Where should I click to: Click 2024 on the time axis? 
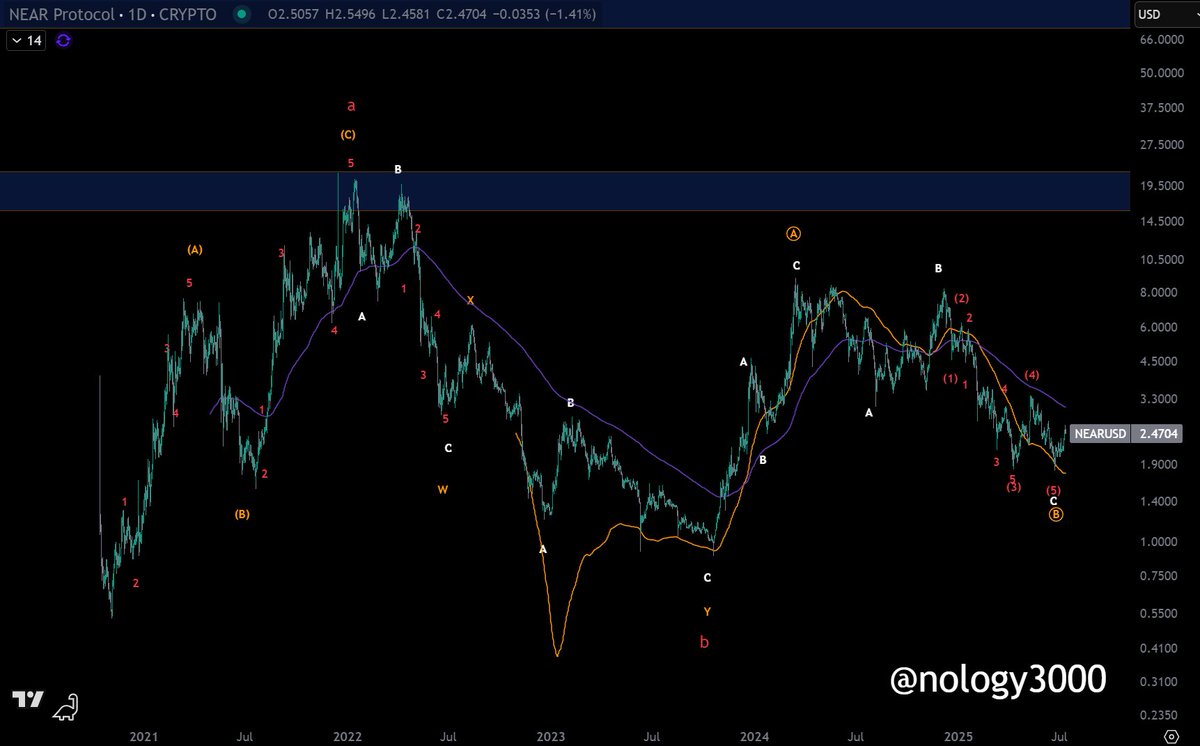[754, 737]
